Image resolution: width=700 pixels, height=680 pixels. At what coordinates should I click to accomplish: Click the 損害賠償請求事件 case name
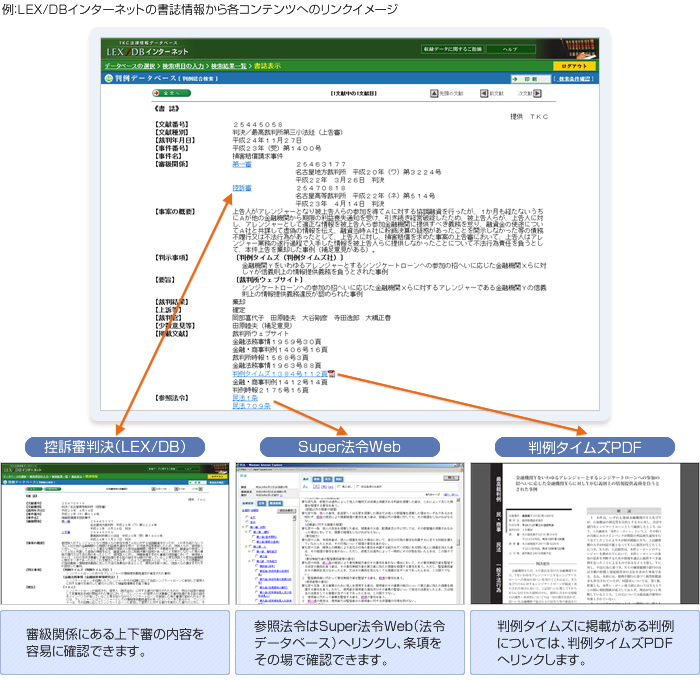pos(258,156)
